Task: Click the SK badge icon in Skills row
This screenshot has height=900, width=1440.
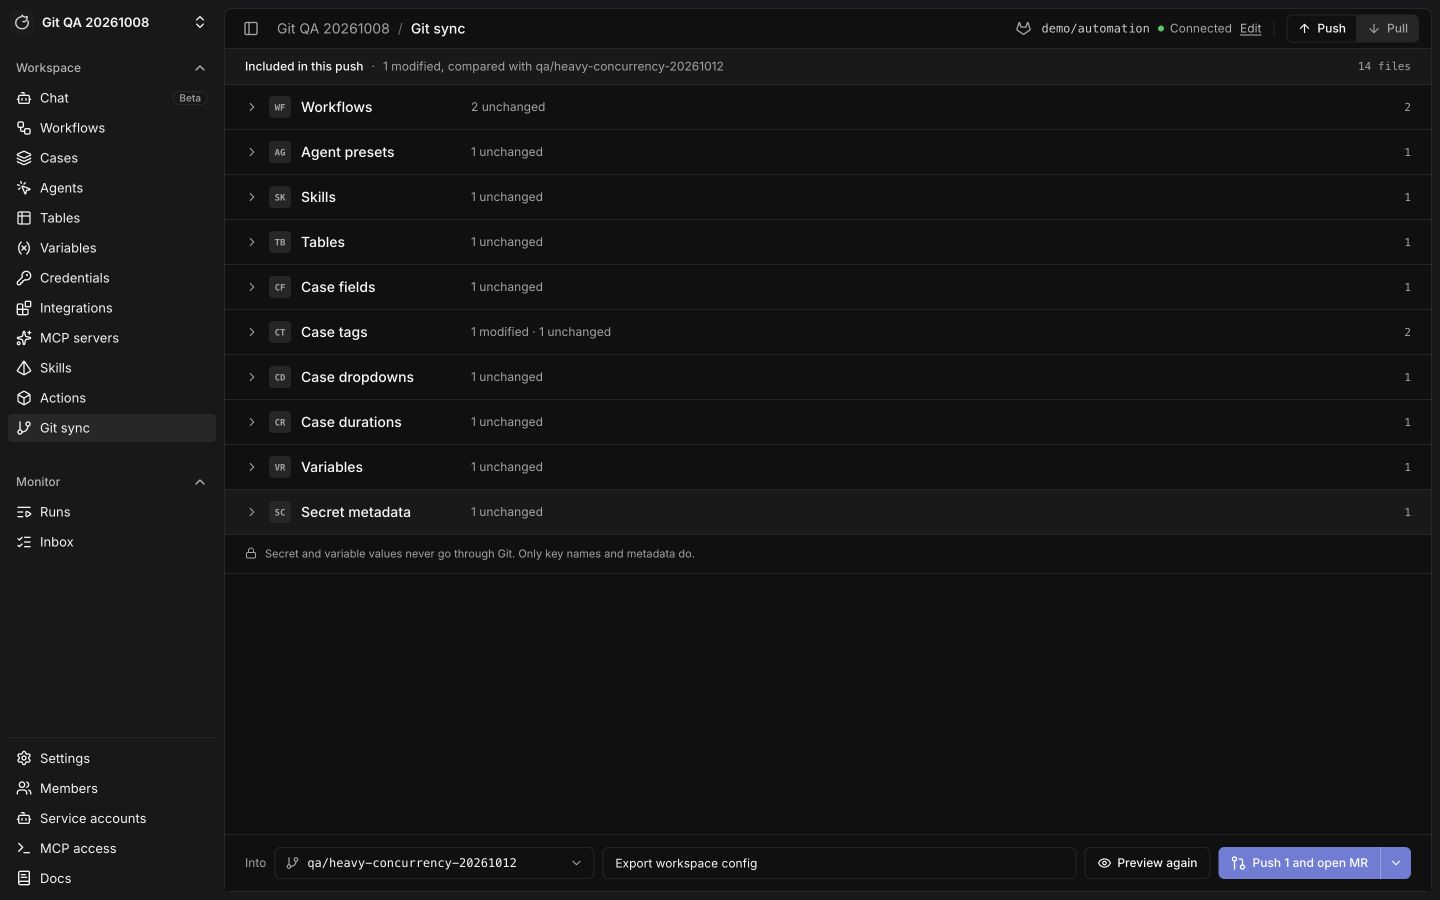Action: pos(280,197)
